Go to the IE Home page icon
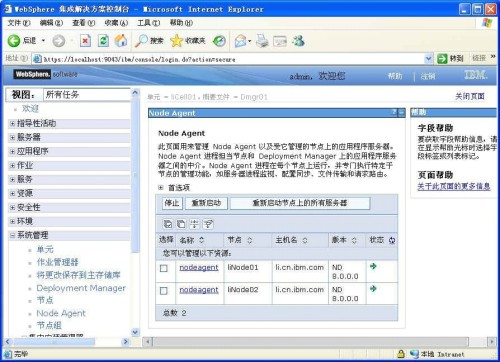The height and width of the screenshot is (362, 500). tap(121, 41)
